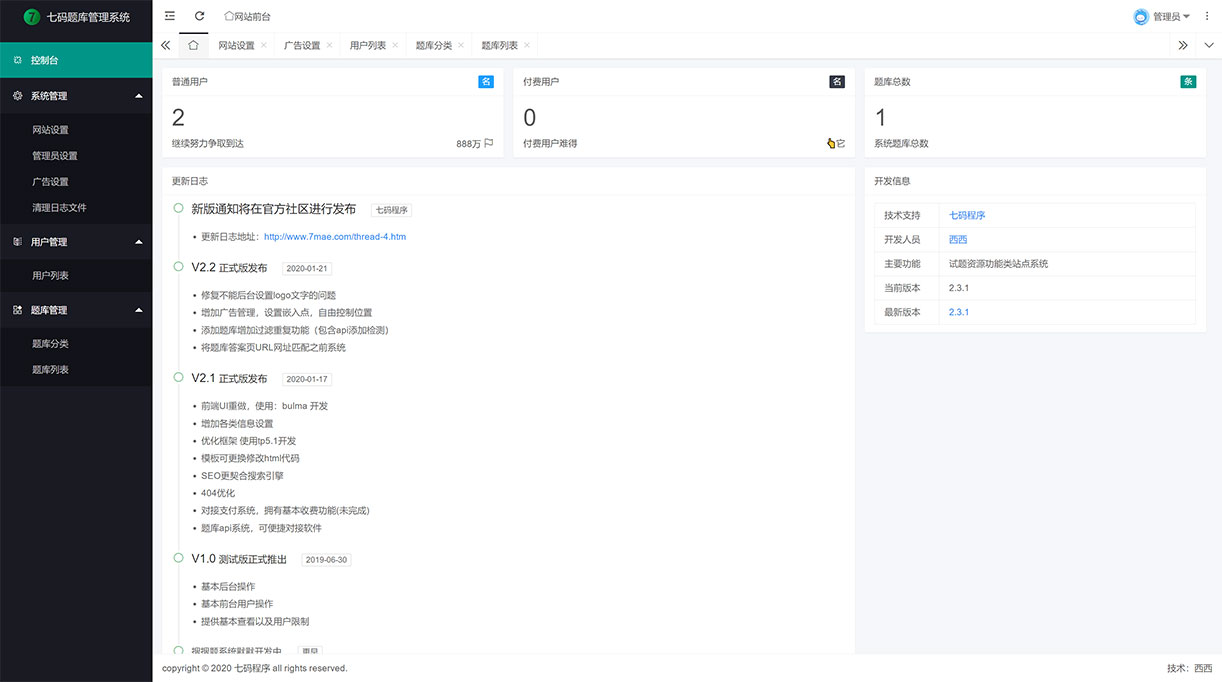Screen dimensions: 1222x682
Task: Open the vertical dots menu top right
Action: [x=1207, y=16]
